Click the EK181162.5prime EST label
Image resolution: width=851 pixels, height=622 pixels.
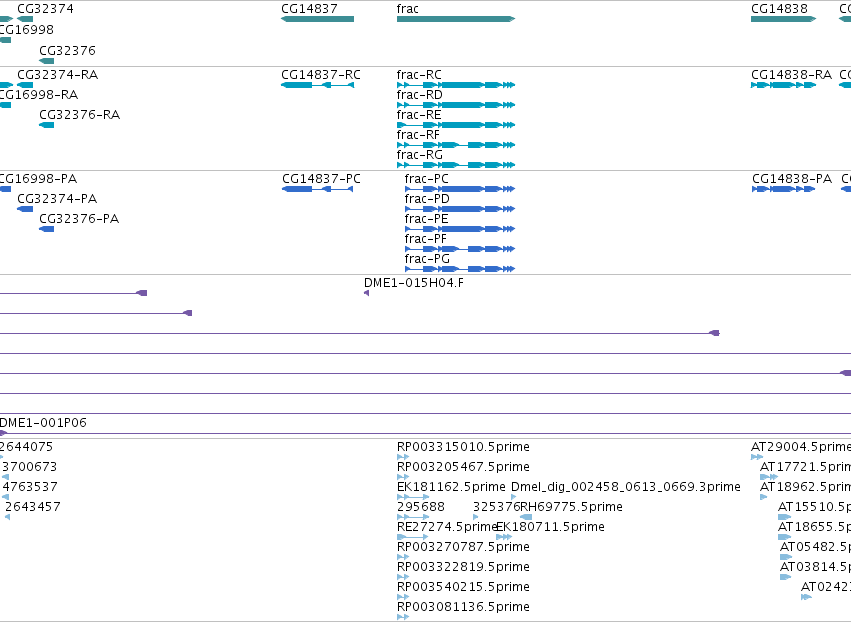[x=451, y=487]
